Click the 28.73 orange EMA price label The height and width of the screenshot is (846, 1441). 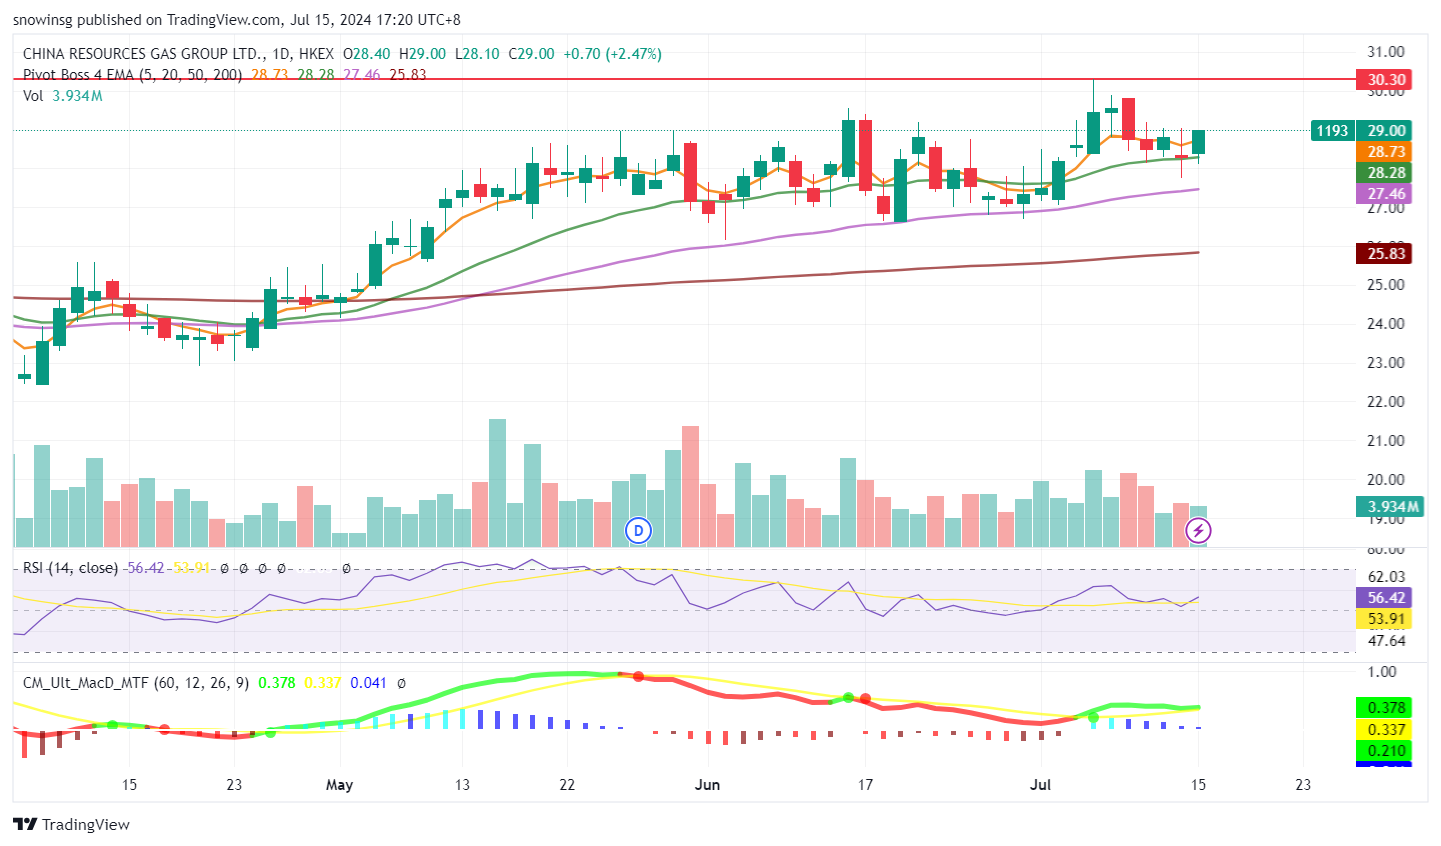pyautogui.click(x=1384, y=151)
